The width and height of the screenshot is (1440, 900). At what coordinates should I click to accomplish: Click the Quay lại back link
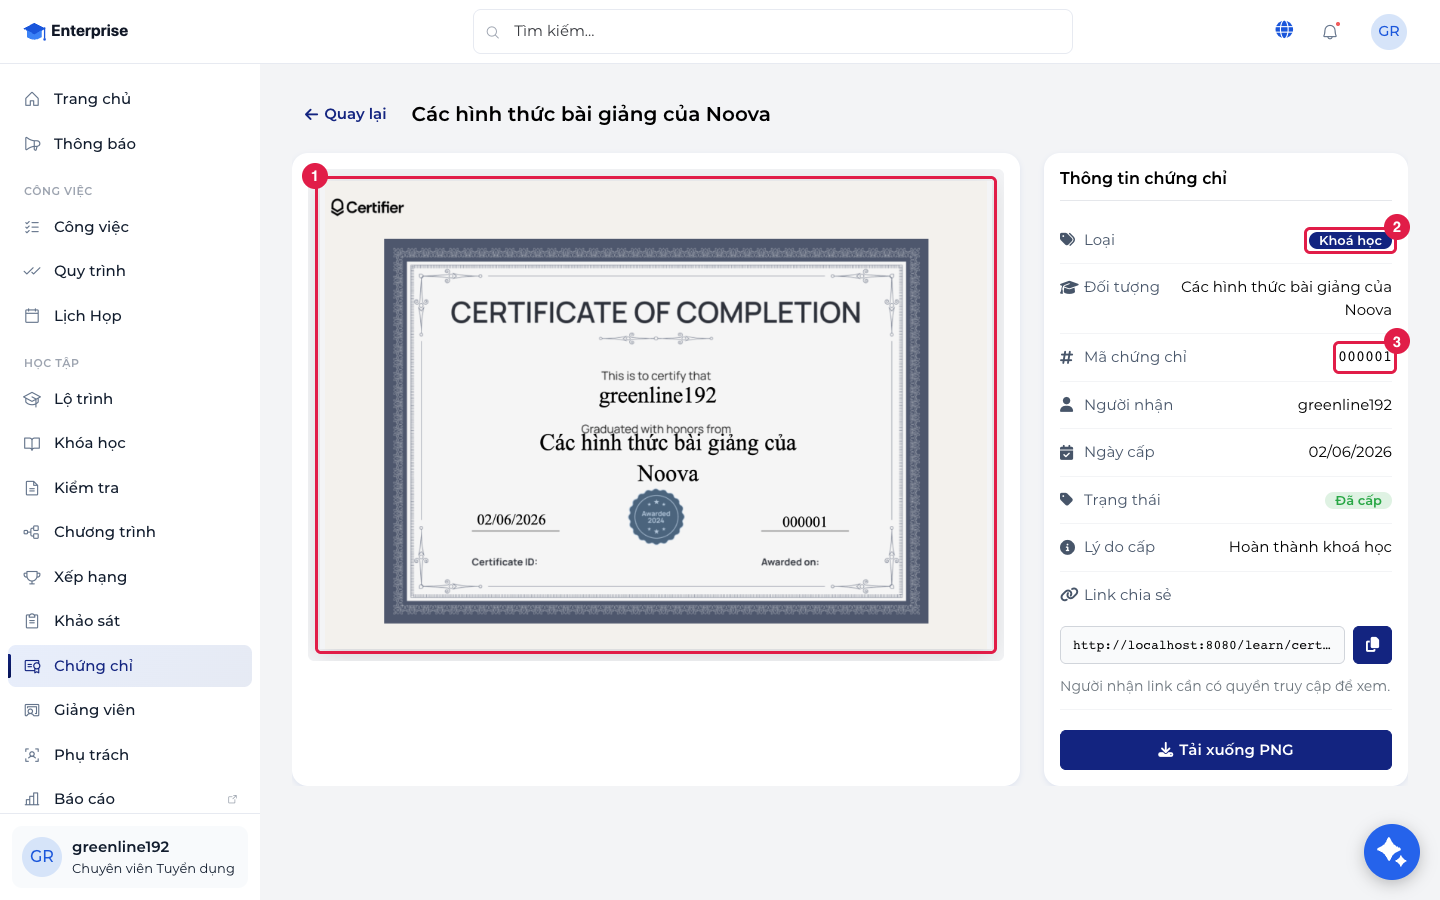(345, 114)
